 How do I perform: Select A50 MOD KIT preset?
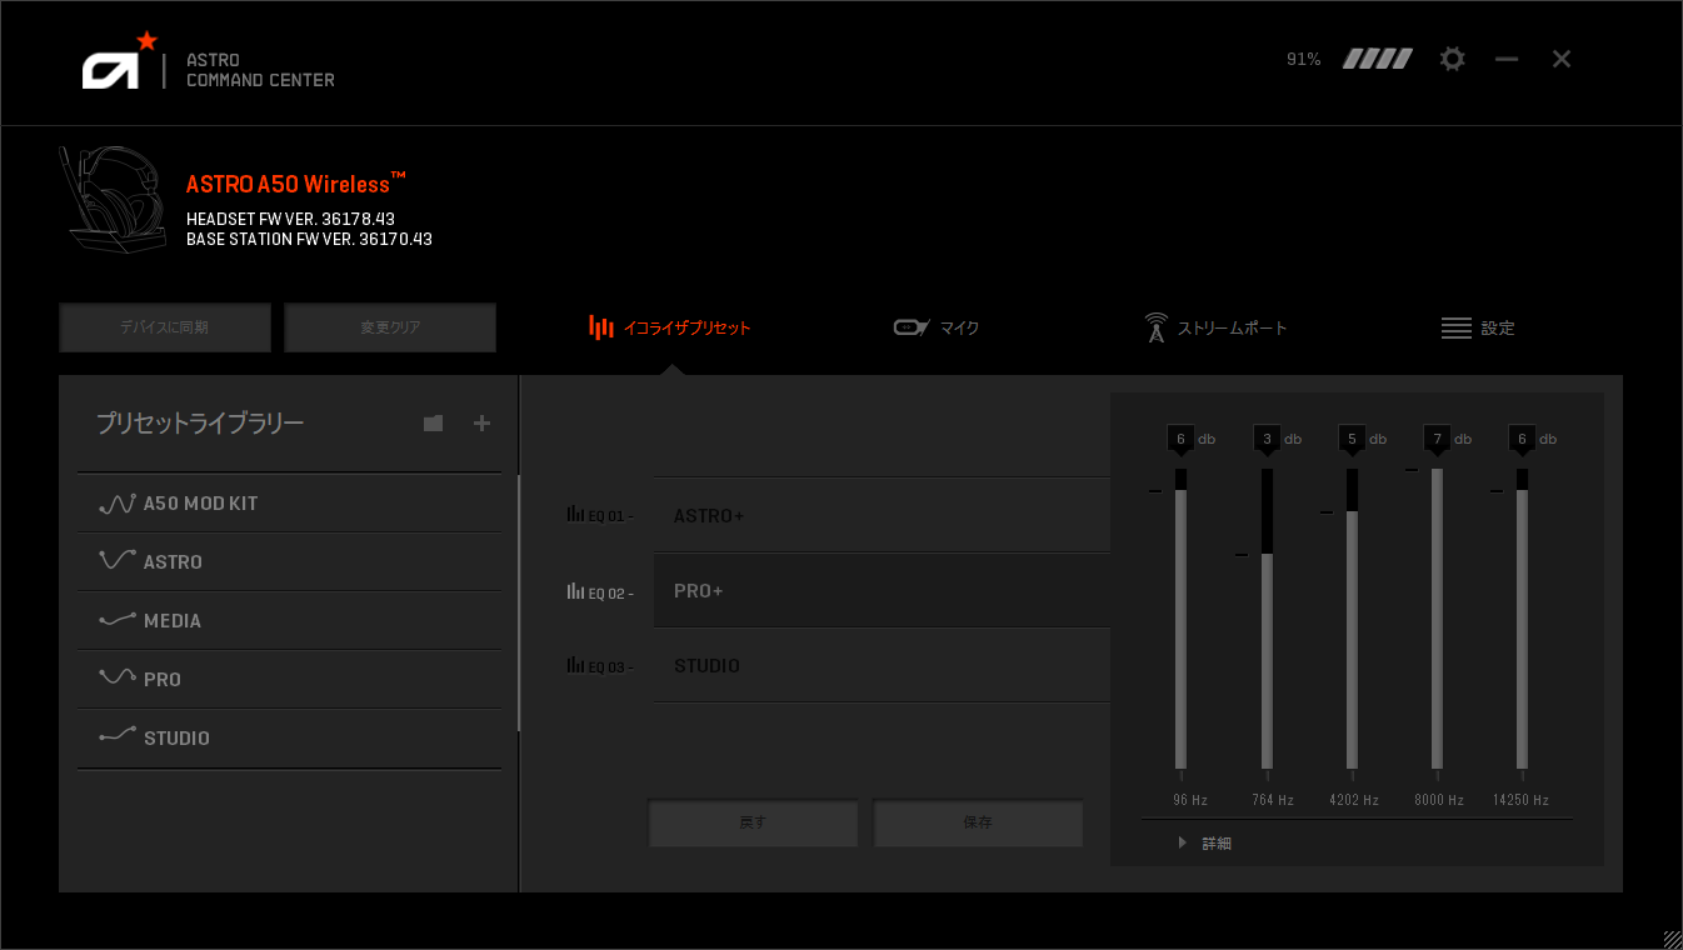[290, 503]
